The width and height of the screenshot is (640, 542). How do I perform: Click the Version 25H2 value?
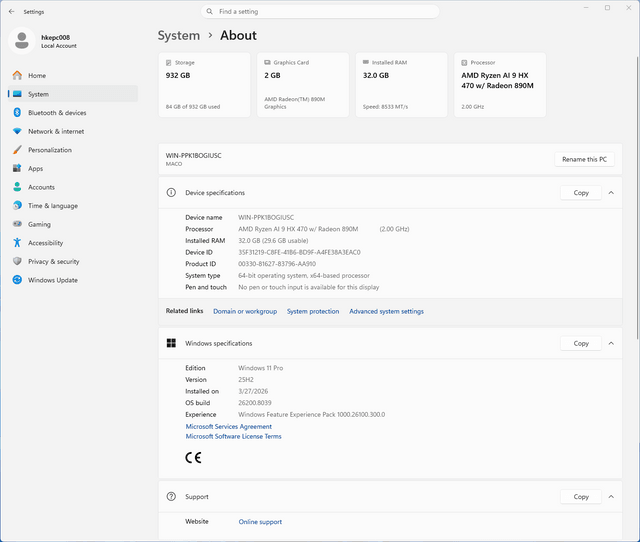click(246, 379)
